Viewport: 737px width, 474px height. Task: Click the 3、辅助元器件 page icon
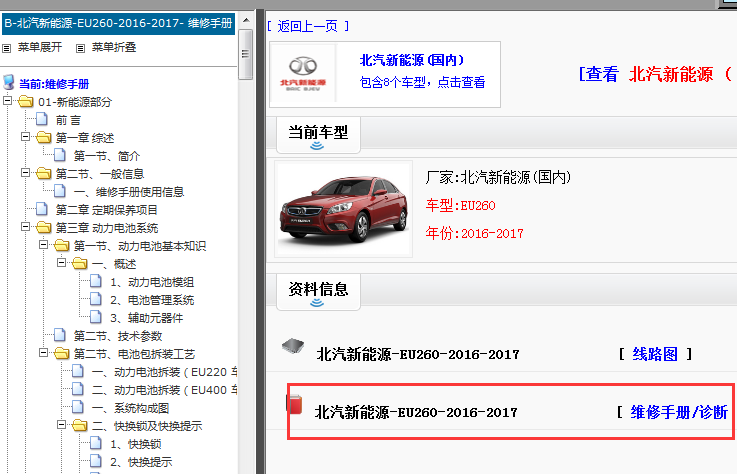(x=96, y=317)
